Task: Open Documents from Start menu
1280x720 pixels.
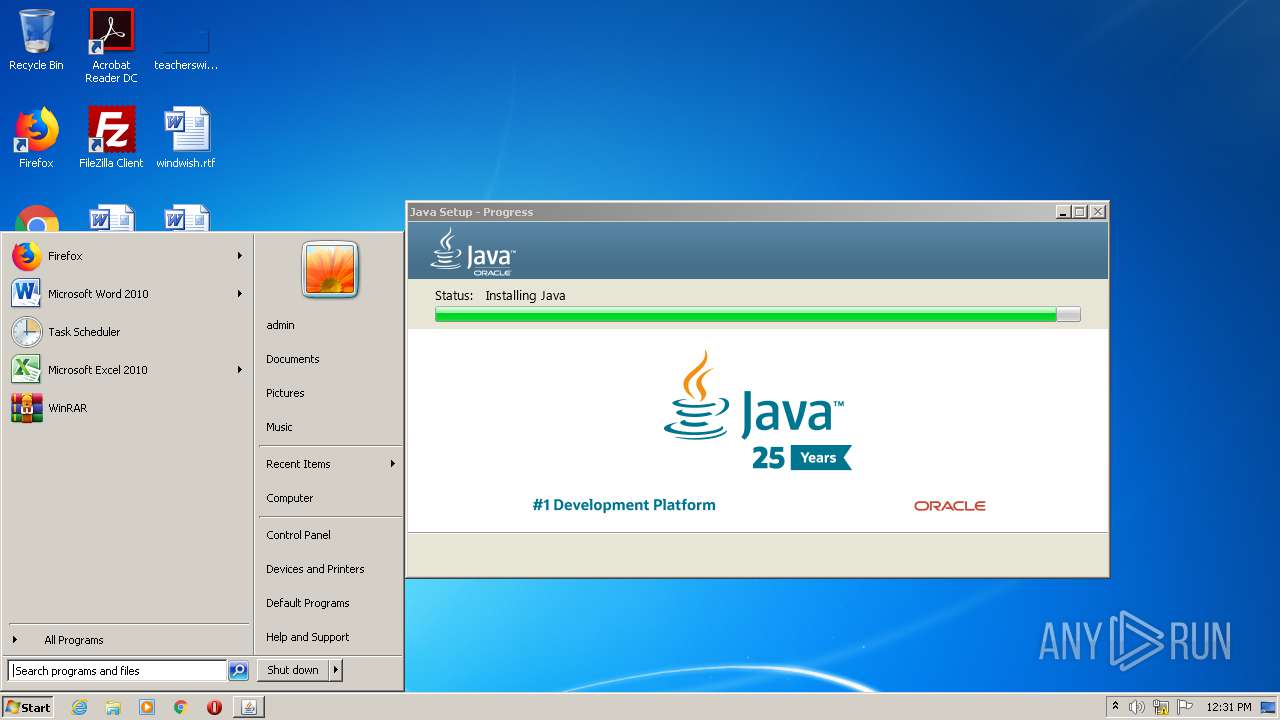Action: (292, 359)
